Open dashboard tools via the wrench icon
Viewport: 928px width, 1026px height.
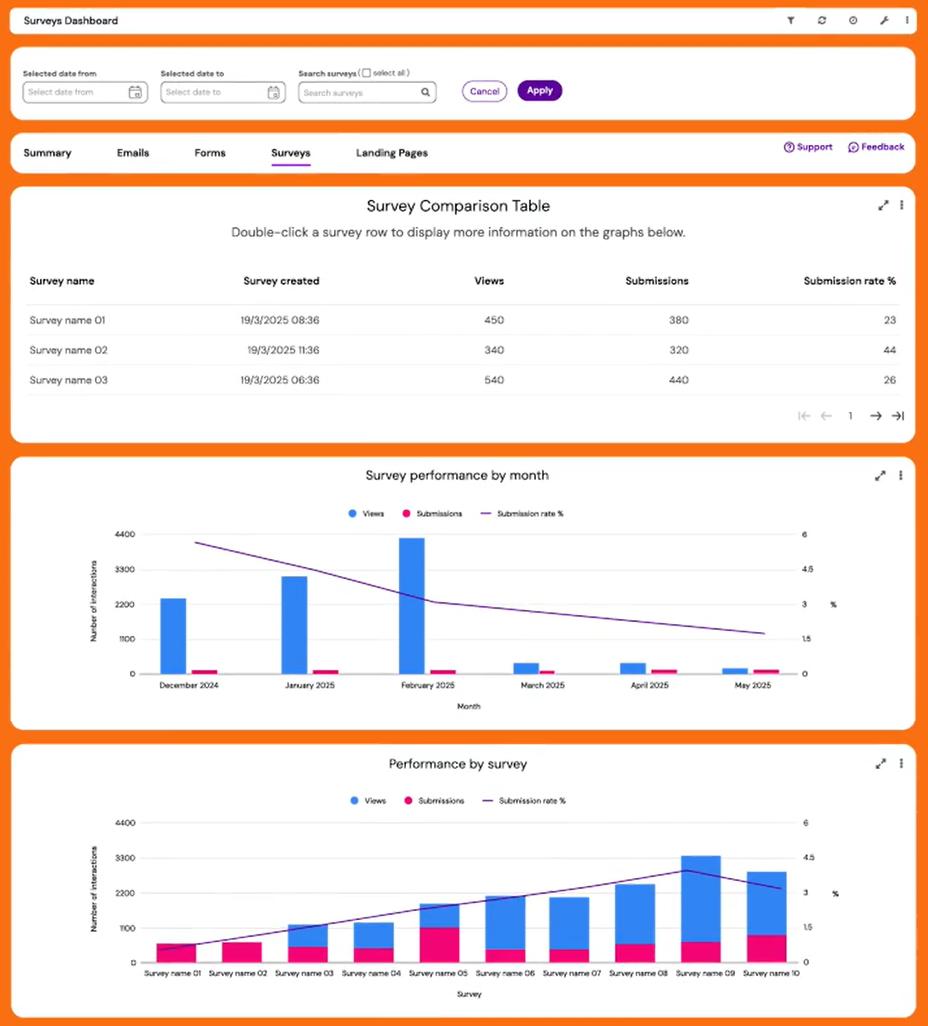(883, 20)
